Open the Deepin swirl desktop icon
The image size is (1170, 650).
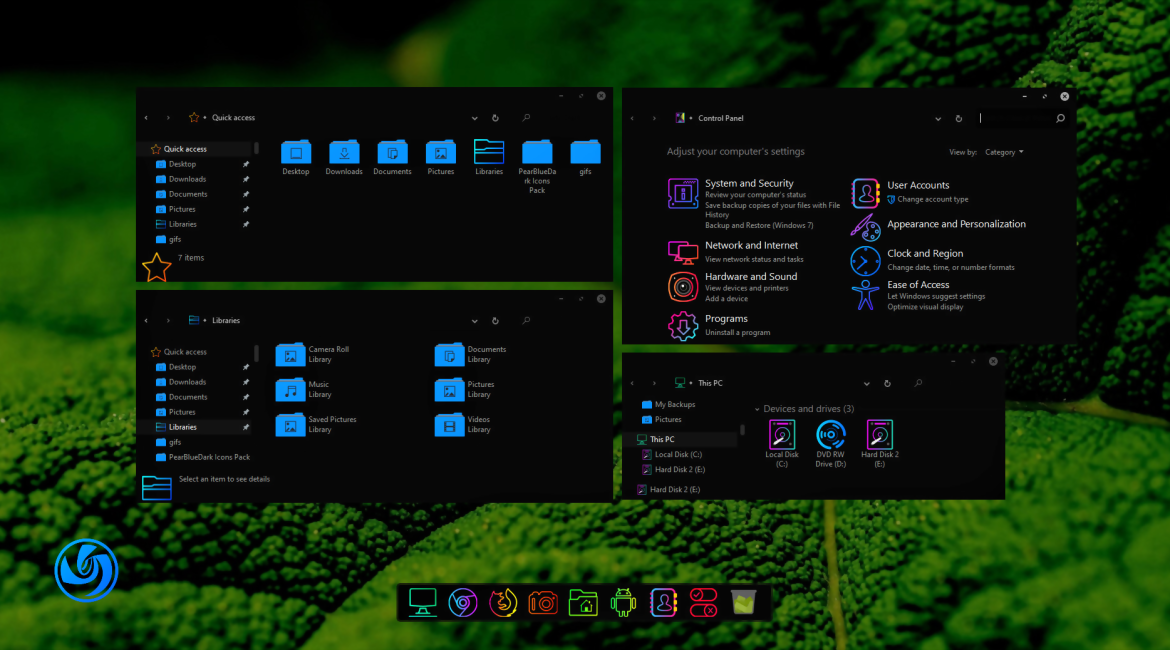(x=86, y=571)
